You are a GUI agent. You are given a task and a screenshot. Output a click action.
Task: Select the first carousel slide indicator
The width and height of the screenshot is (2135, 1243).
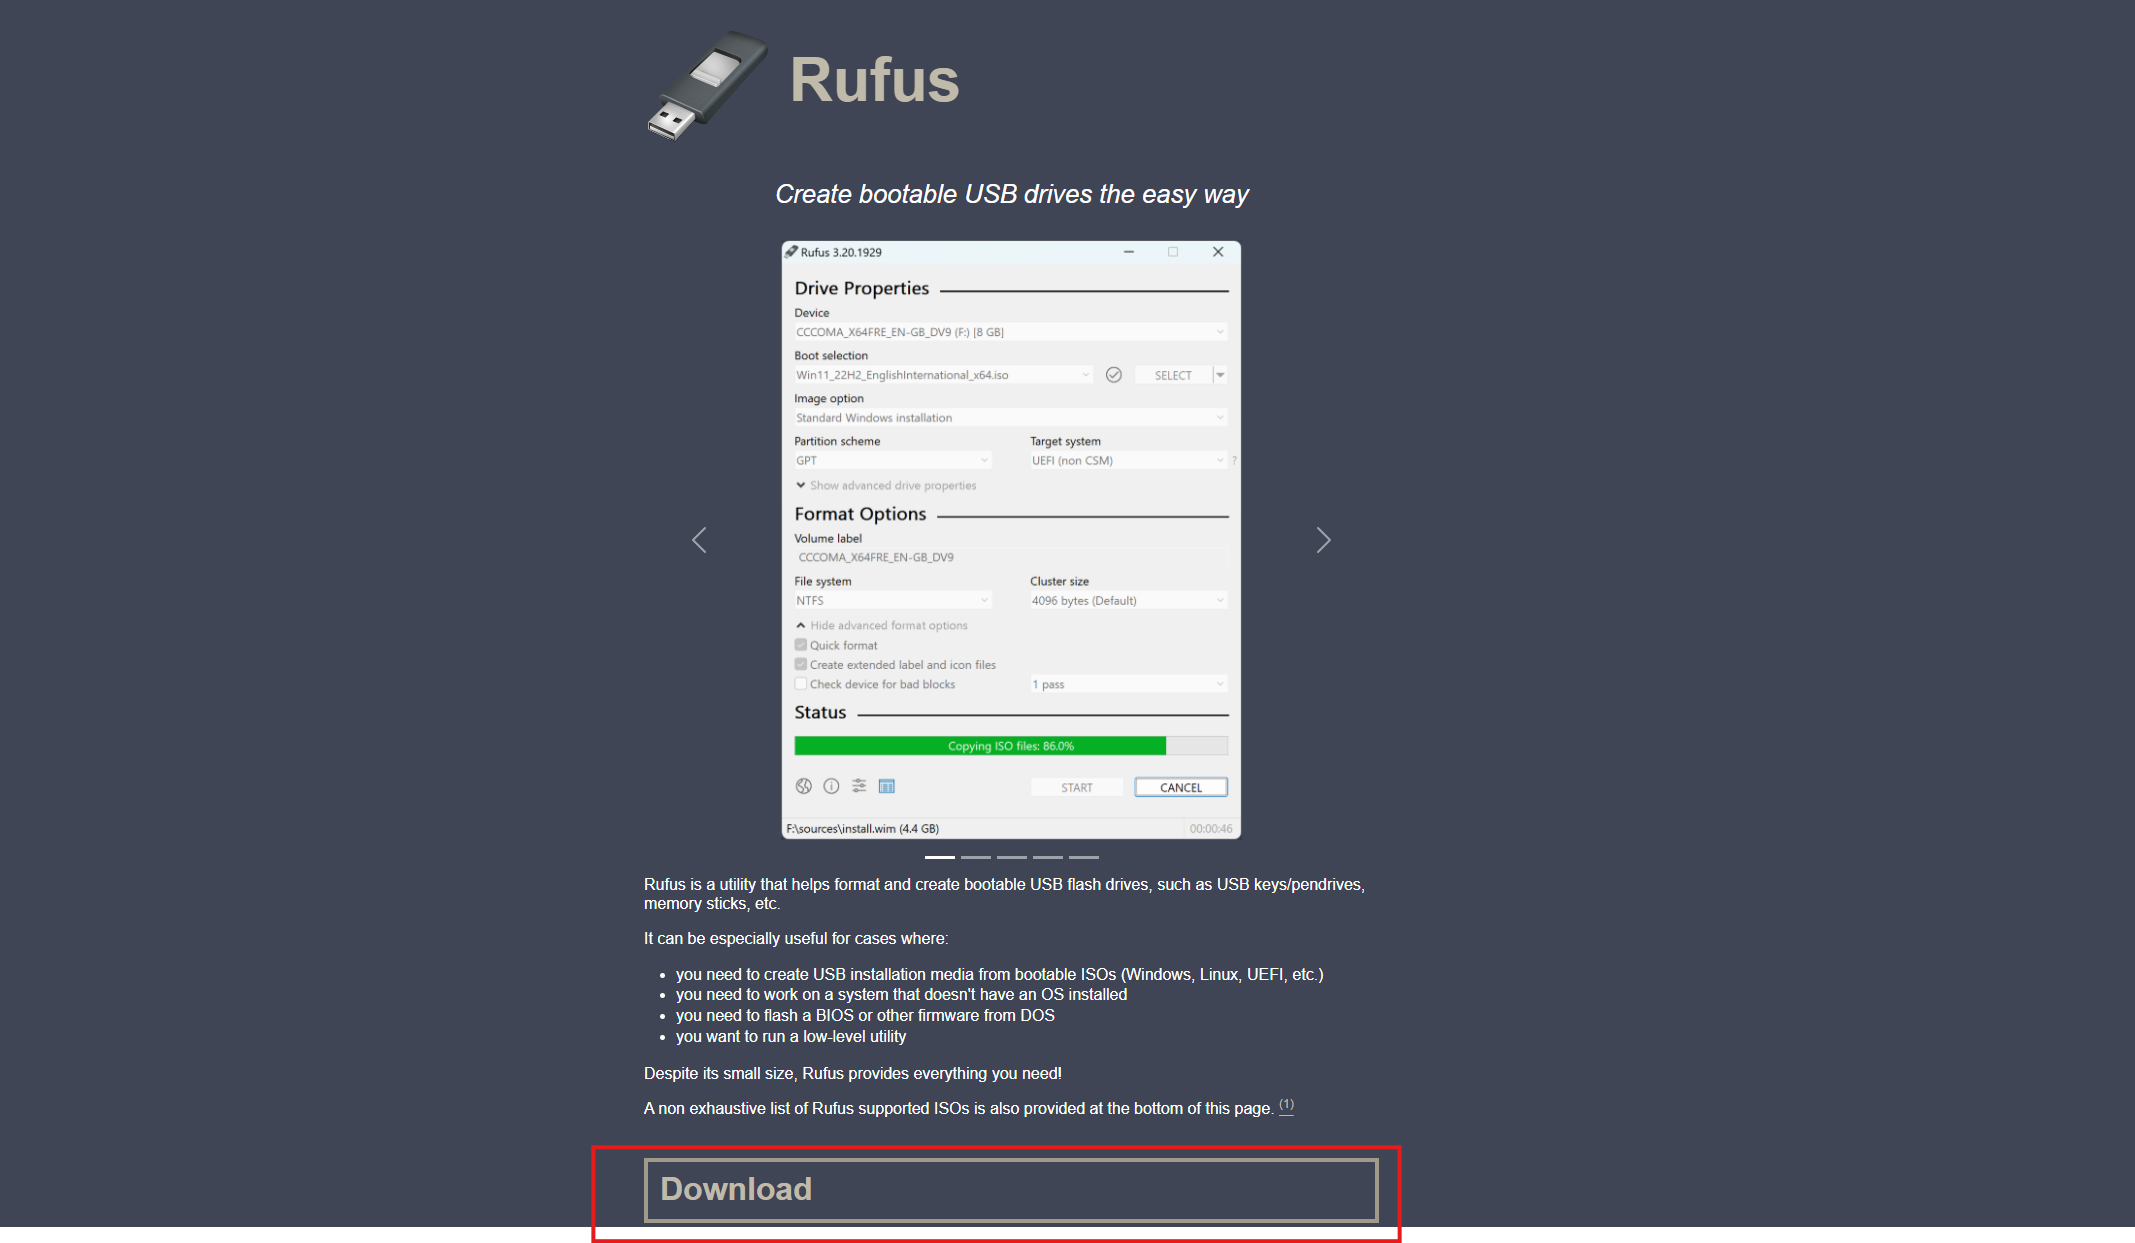tap(940, 857)
